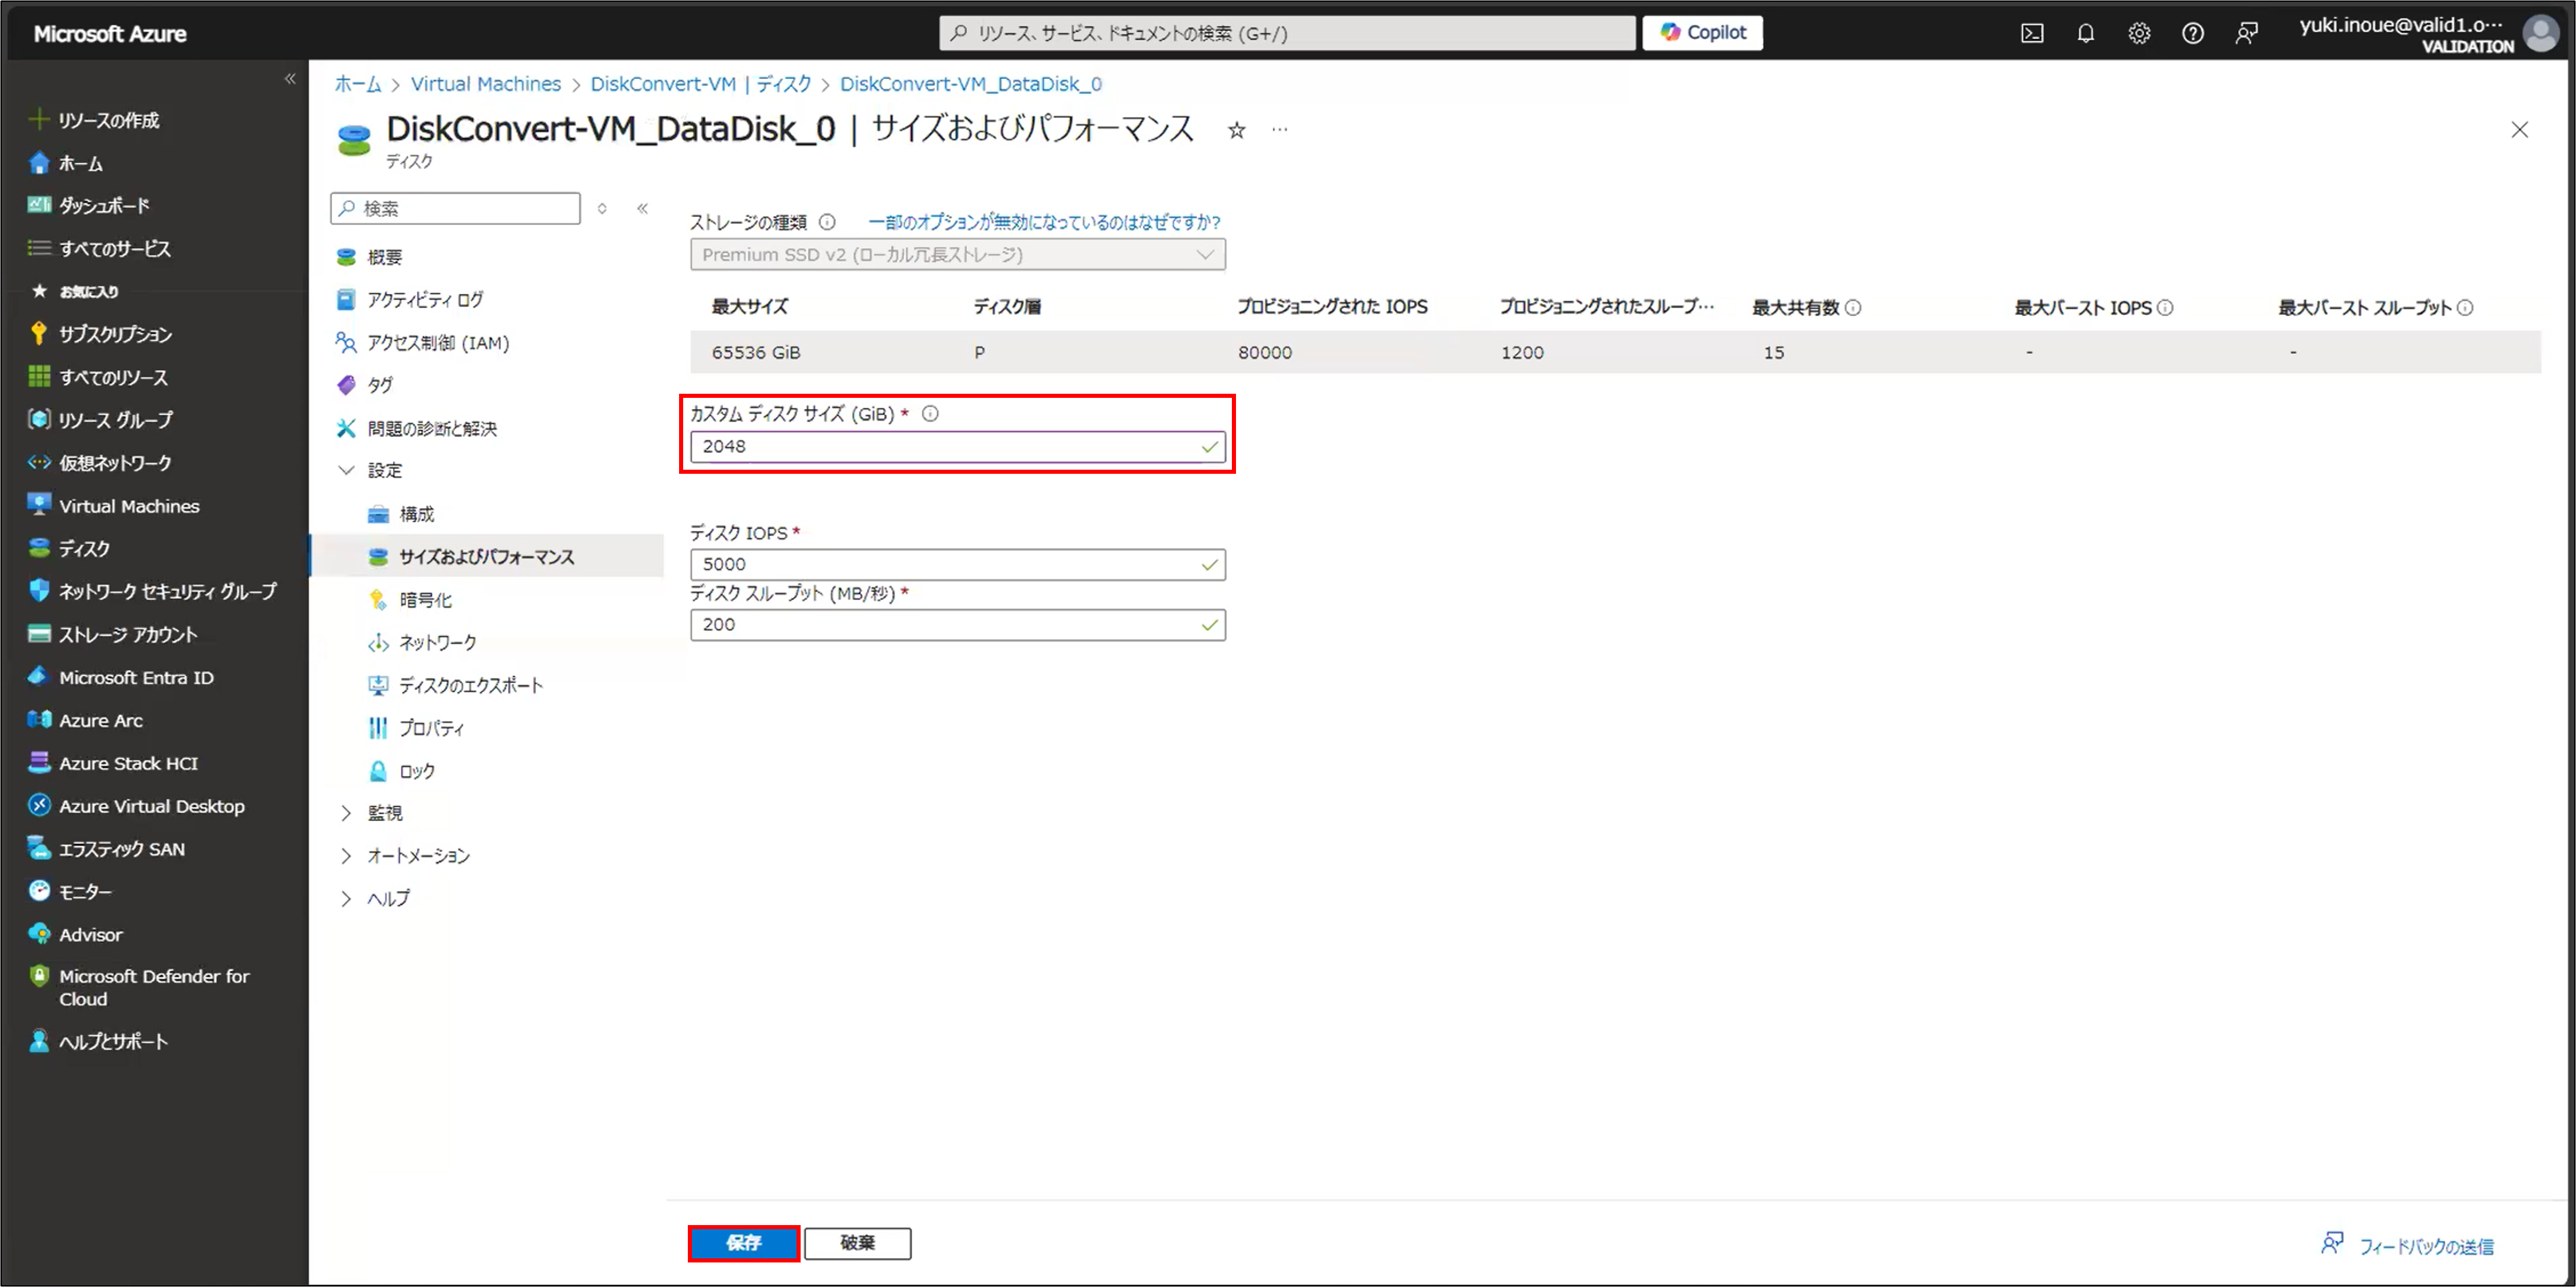This screenshot has height=1287, width=2576.
Task: Show info for custom disk size
Action: tap(930, 414)
